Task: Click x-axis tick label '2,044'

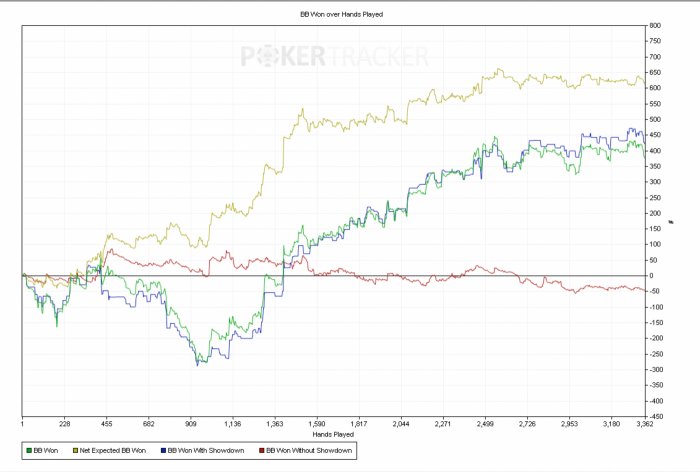Action: (401, 424)
